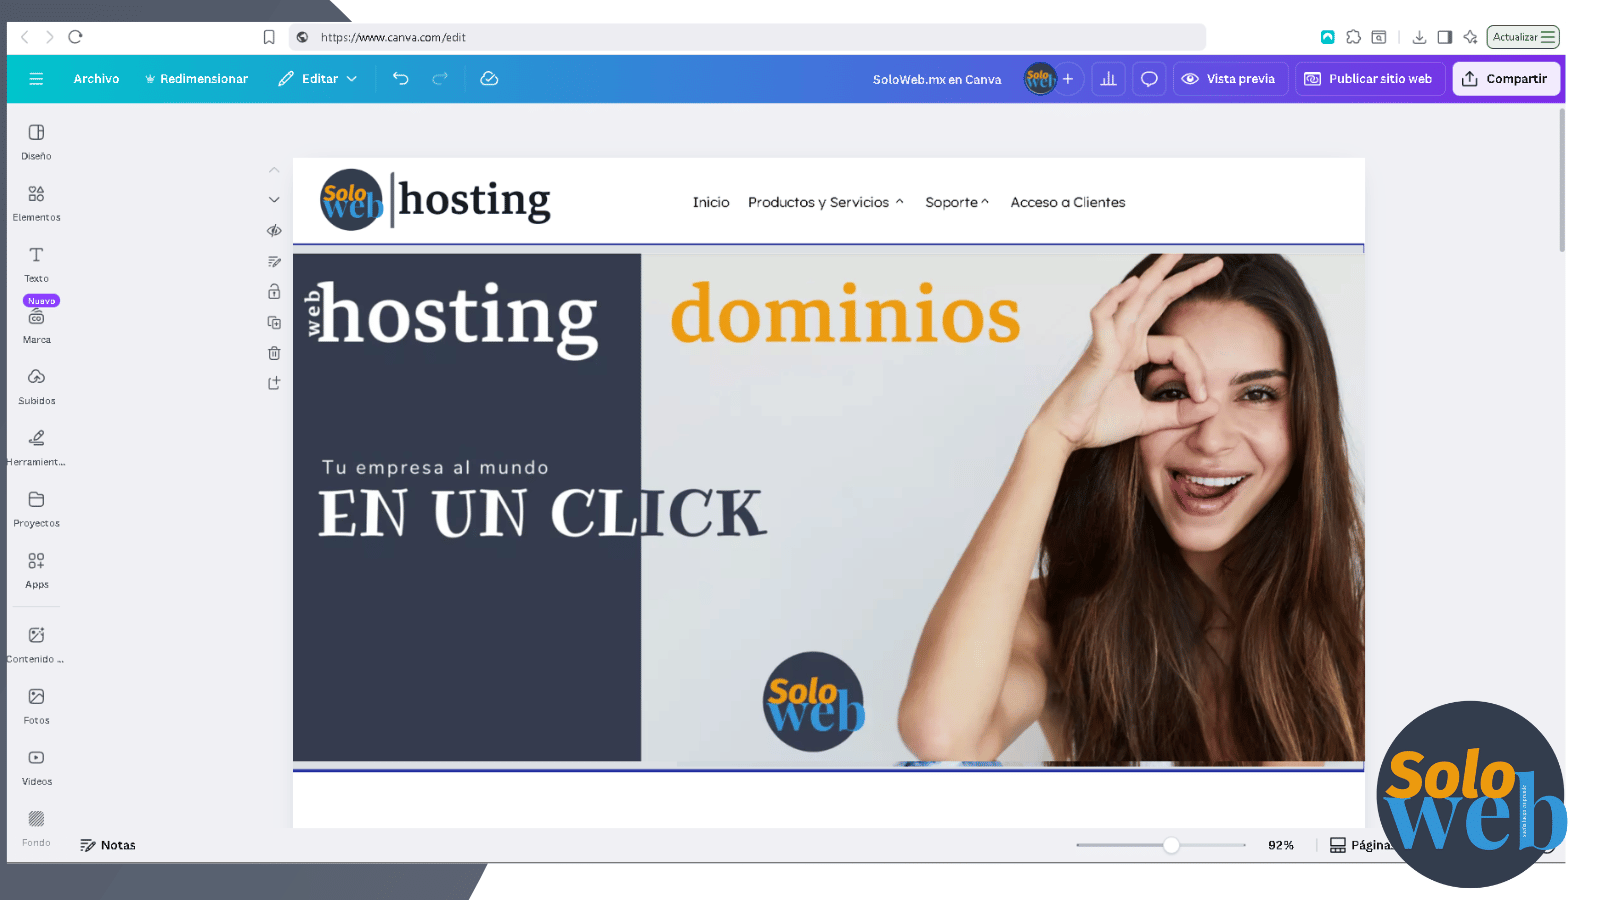Click the move page down chevron
This screenshot has height=900, width=1600.
274,199
